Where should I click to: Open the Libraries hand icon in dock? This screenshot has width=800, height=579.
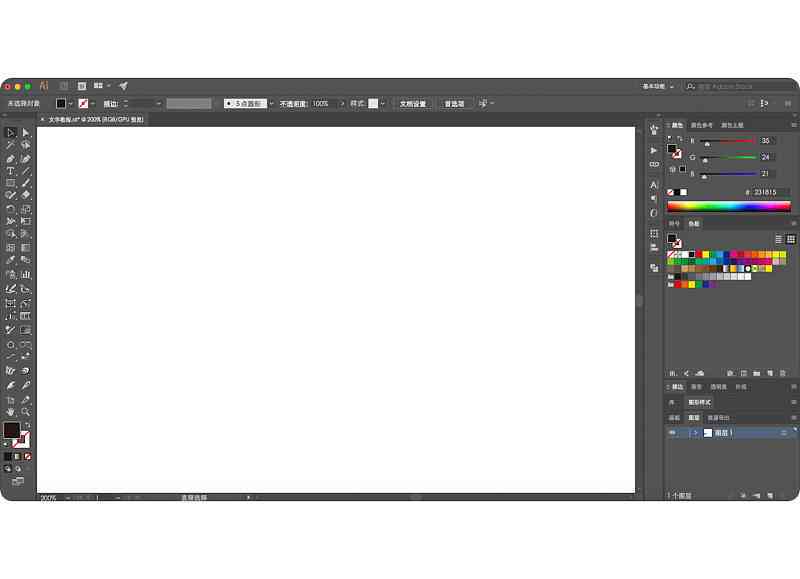[654, 130]
